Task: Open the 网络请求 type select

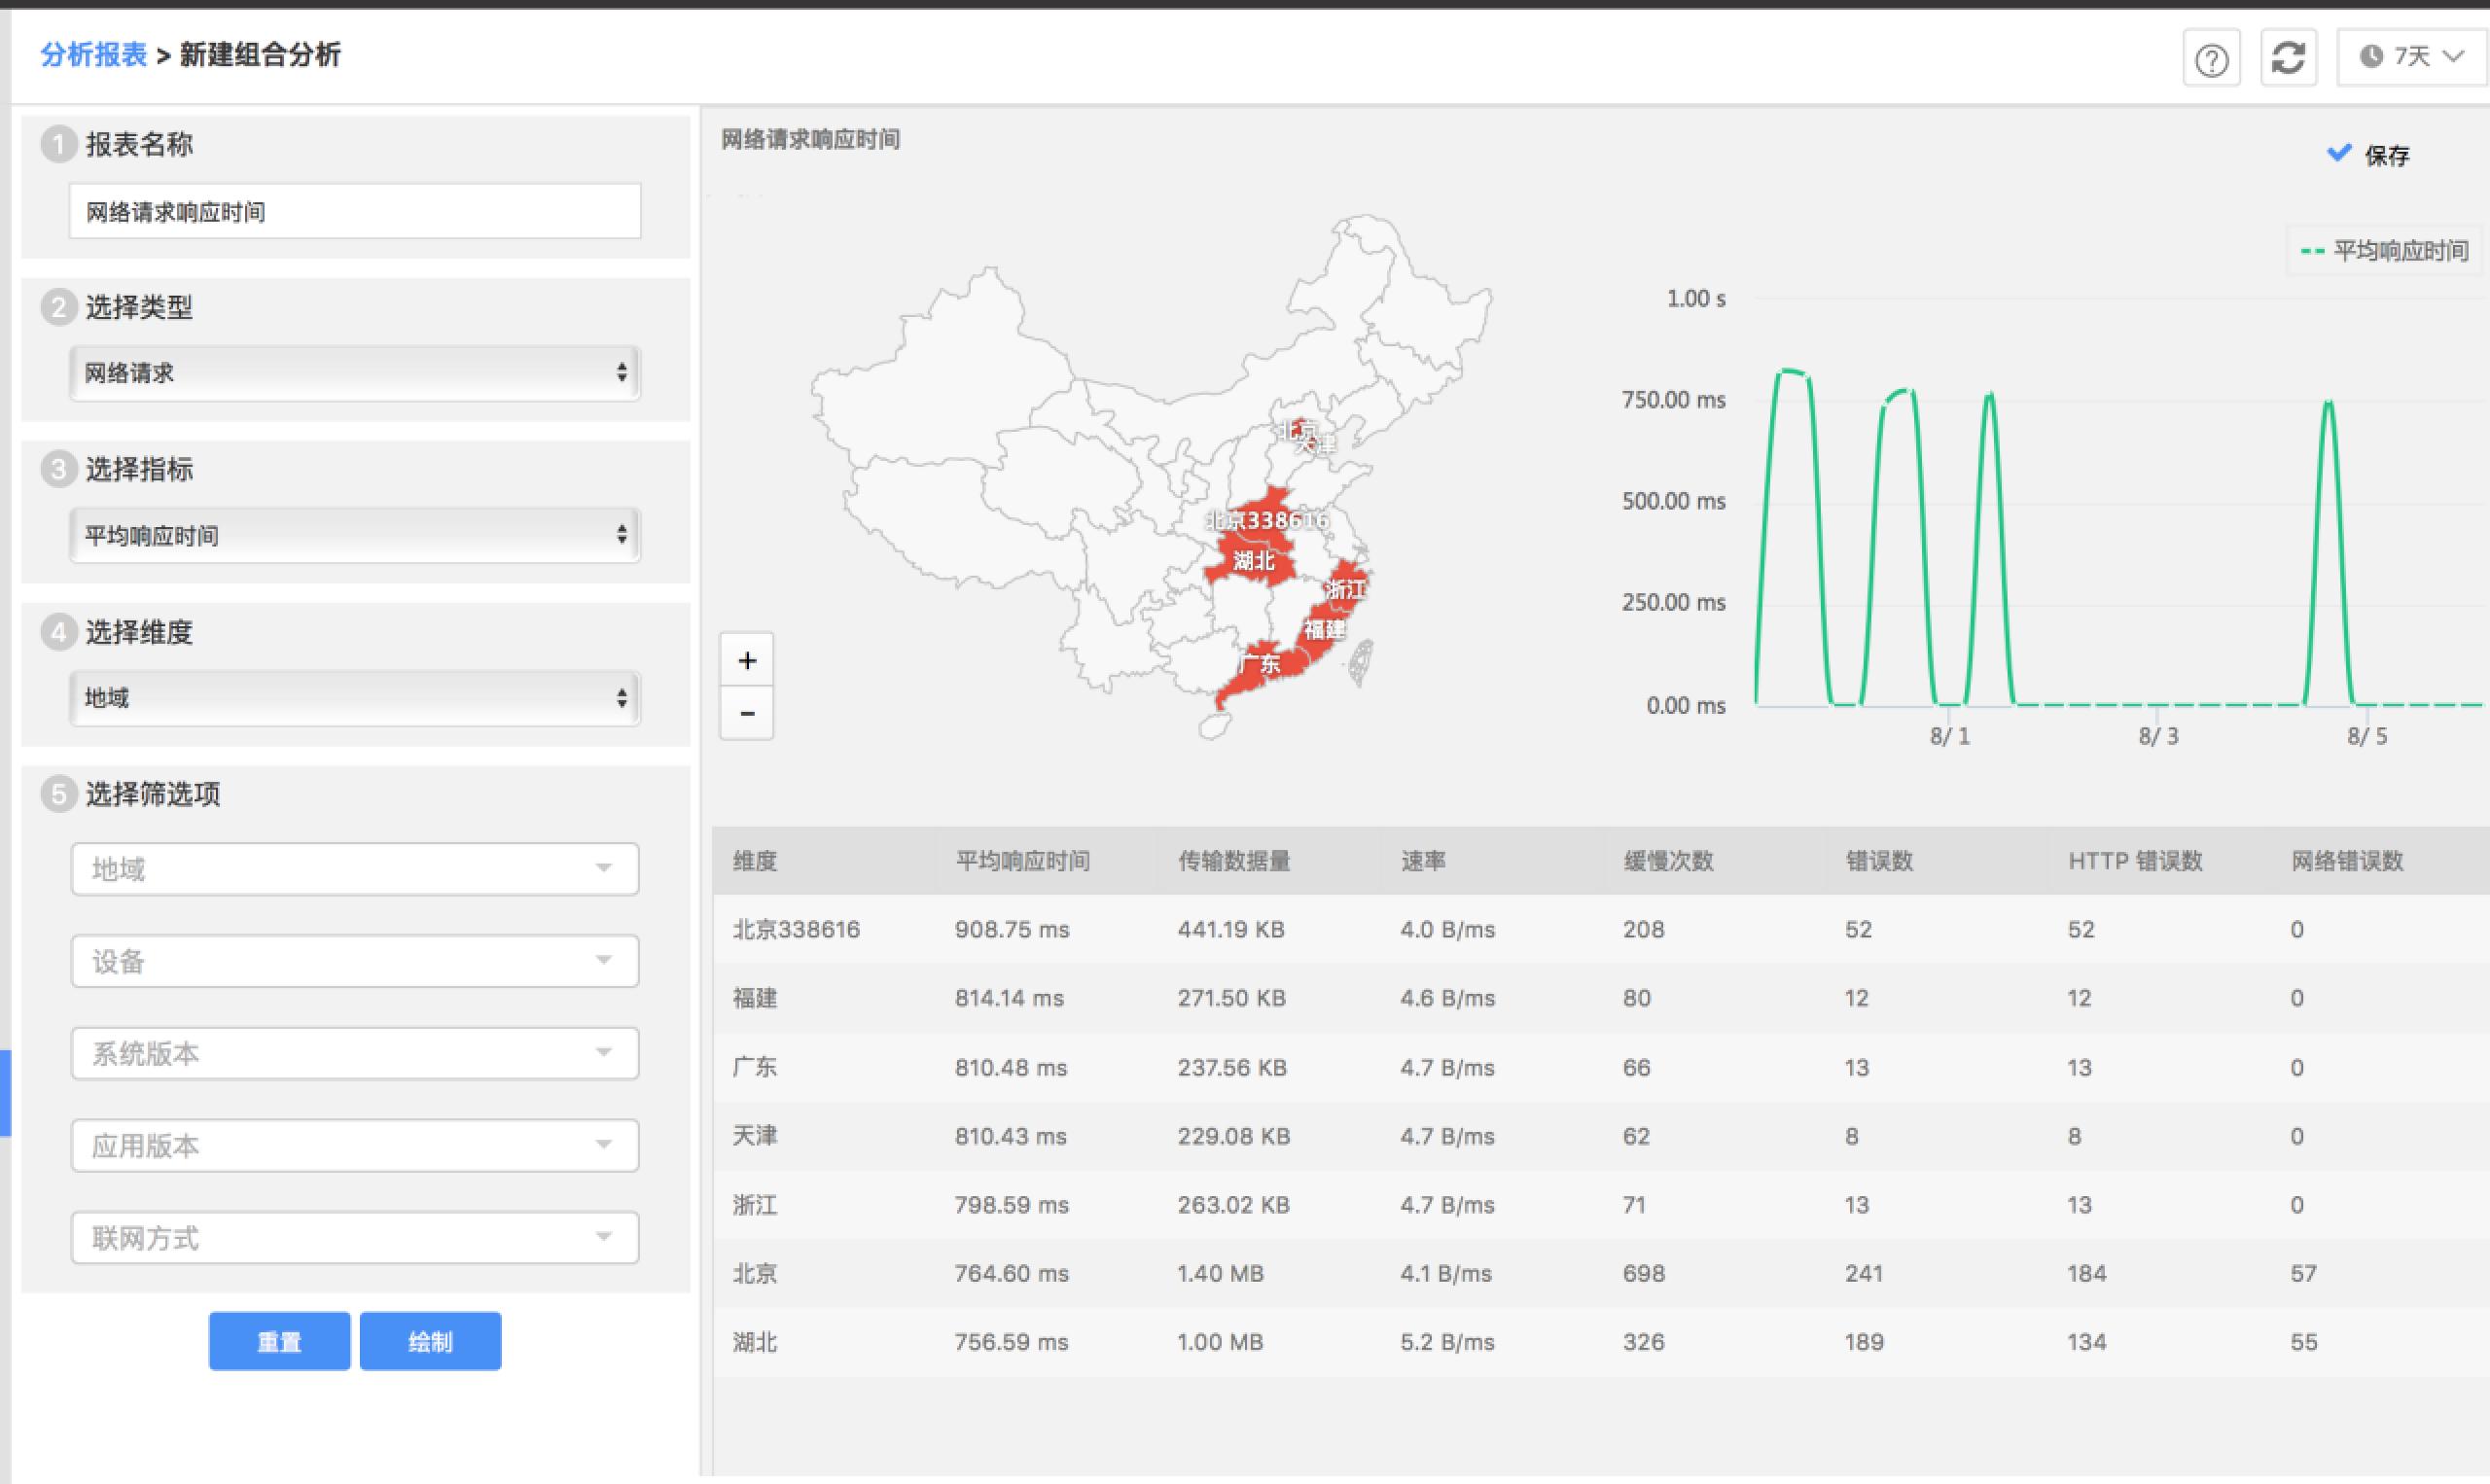Action: [355, 373]
